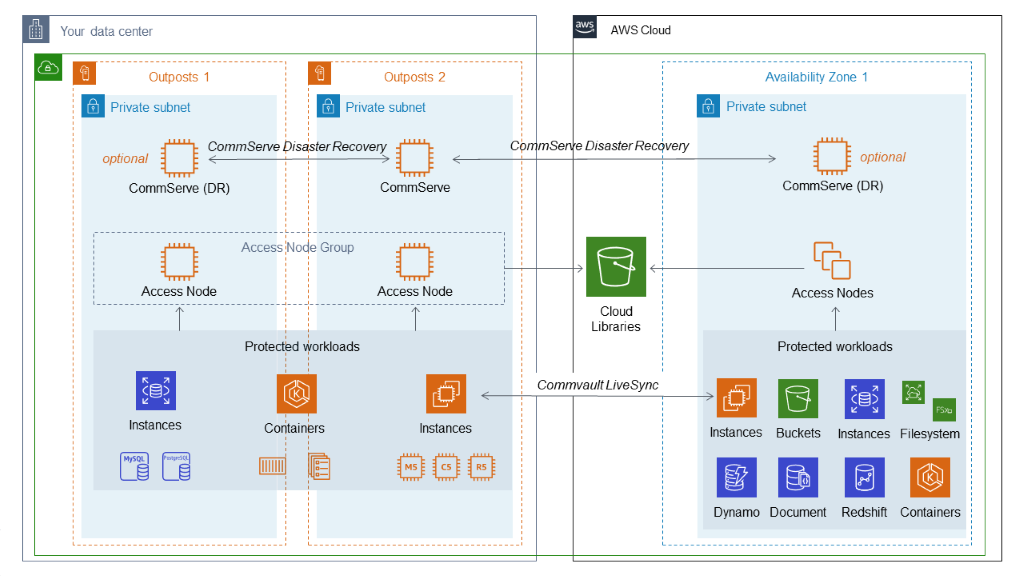Click the CommServe chip icon in Outposts 2
1024x576 pixels.
(415, 158)
